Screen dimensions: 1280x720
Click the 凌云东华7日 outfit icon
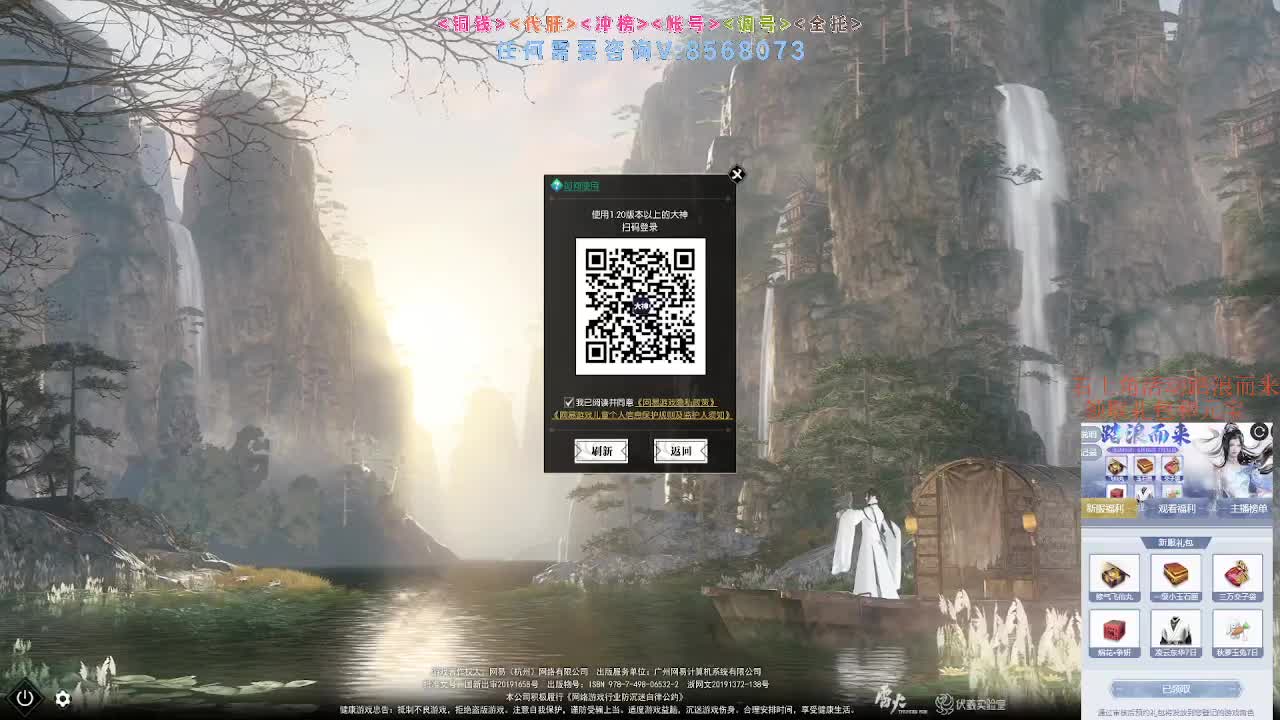coord(1174,630)
